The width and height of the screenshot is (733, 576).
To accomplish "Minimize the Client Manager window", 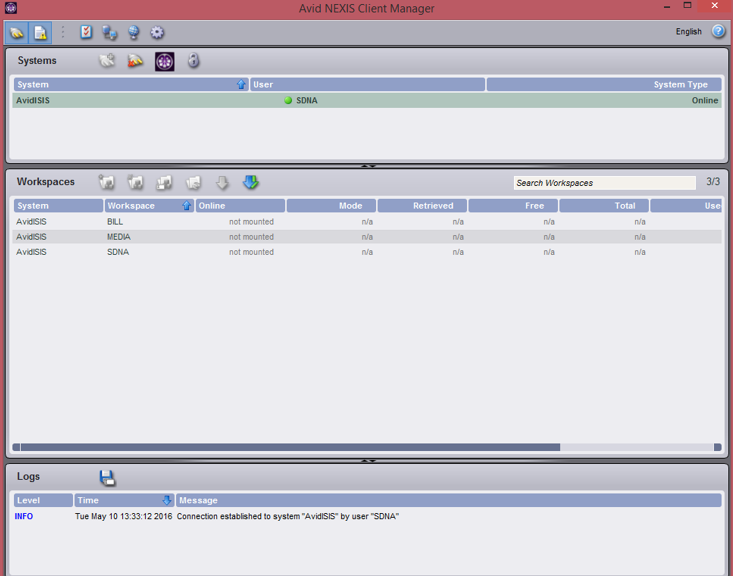I will pyautogui.click(x=667, y=7).
